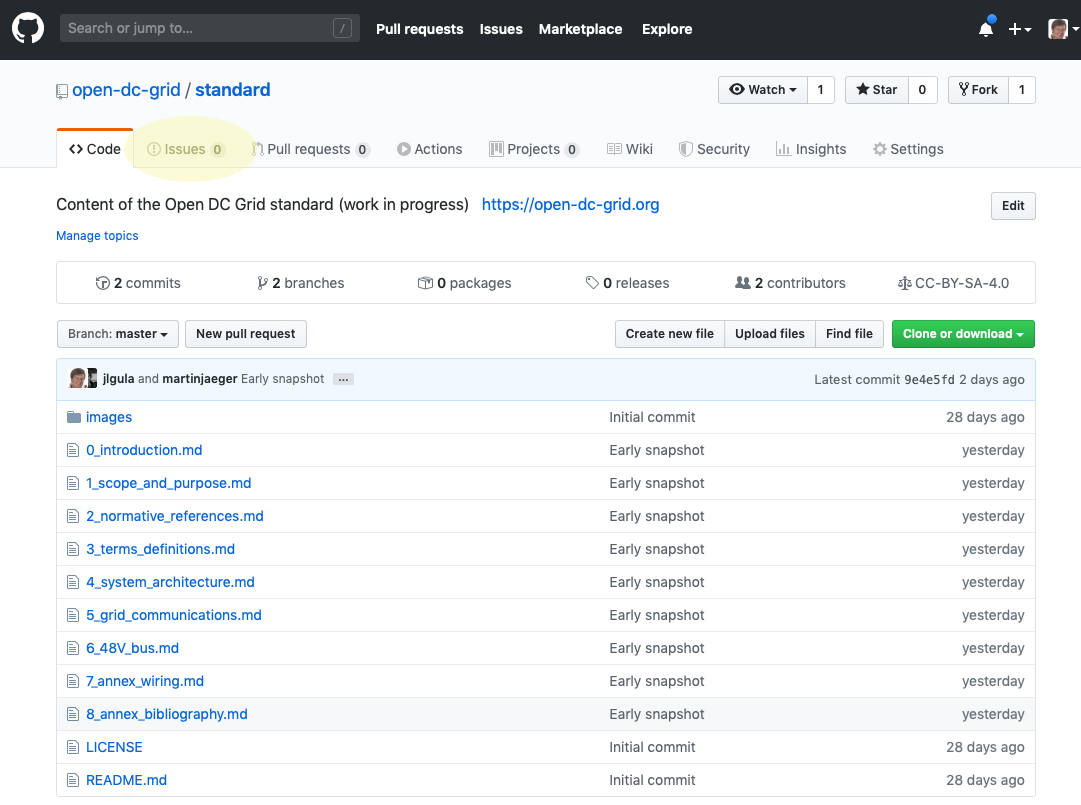This screenshot has height=805, width=1081.
Task: Select the Code tab
Action: (x=95, y=149)
